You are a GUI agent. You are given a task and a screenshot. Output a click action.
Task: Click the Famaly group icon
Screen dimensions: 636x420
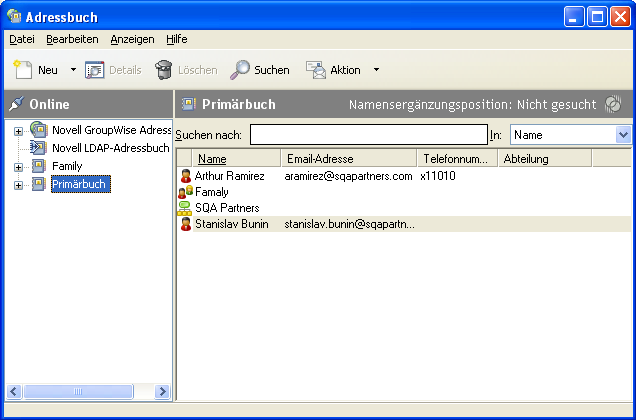(185, 192)
